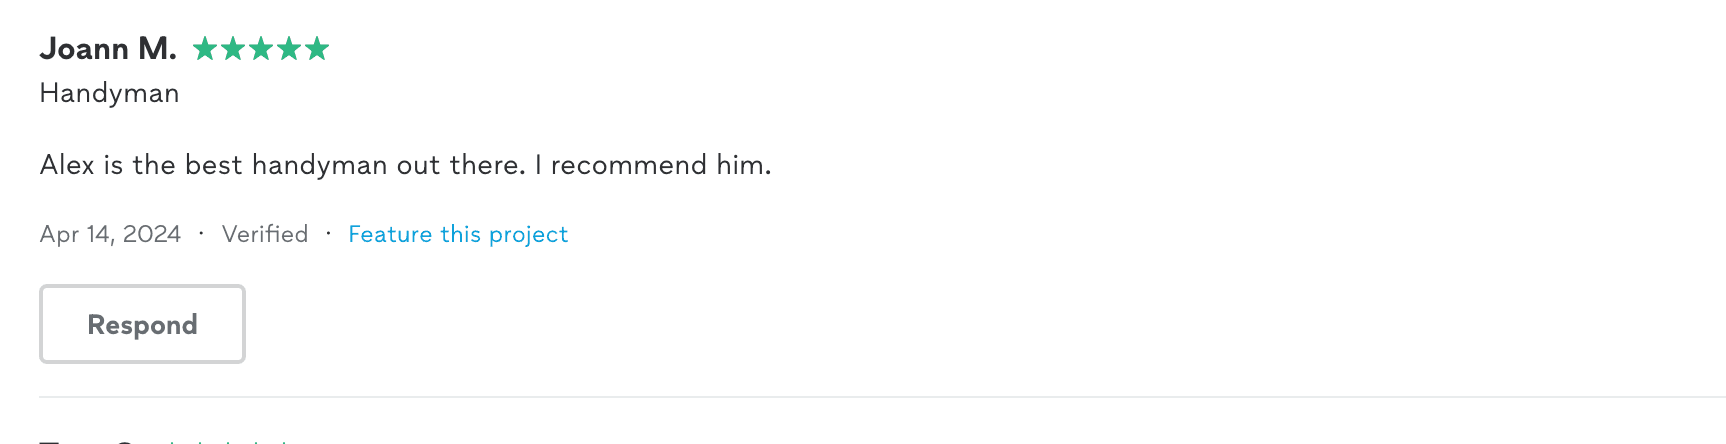Click the Handyman service category label
Viewport: 1726px width, 444px height.
(110, 93)
